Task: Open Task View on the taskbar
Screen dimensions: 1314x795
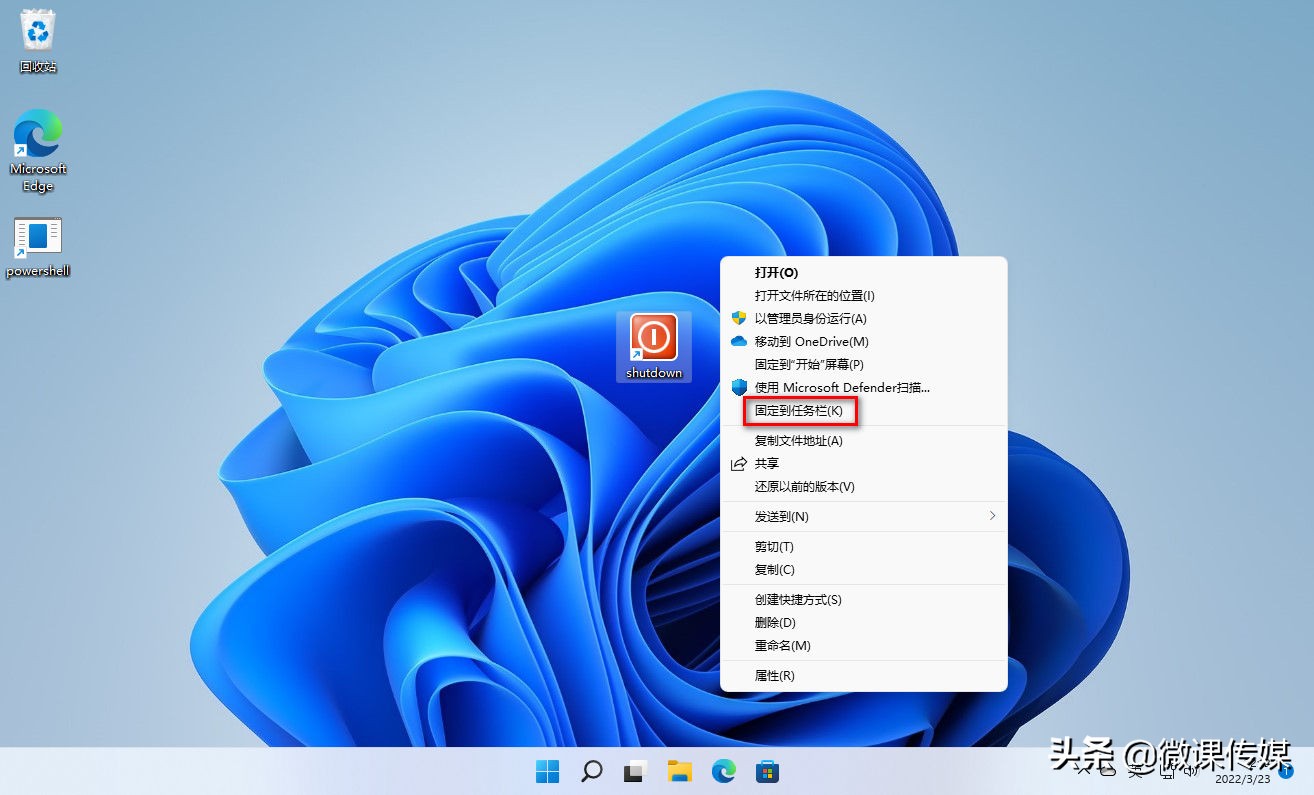Action: tap(634, 771)
